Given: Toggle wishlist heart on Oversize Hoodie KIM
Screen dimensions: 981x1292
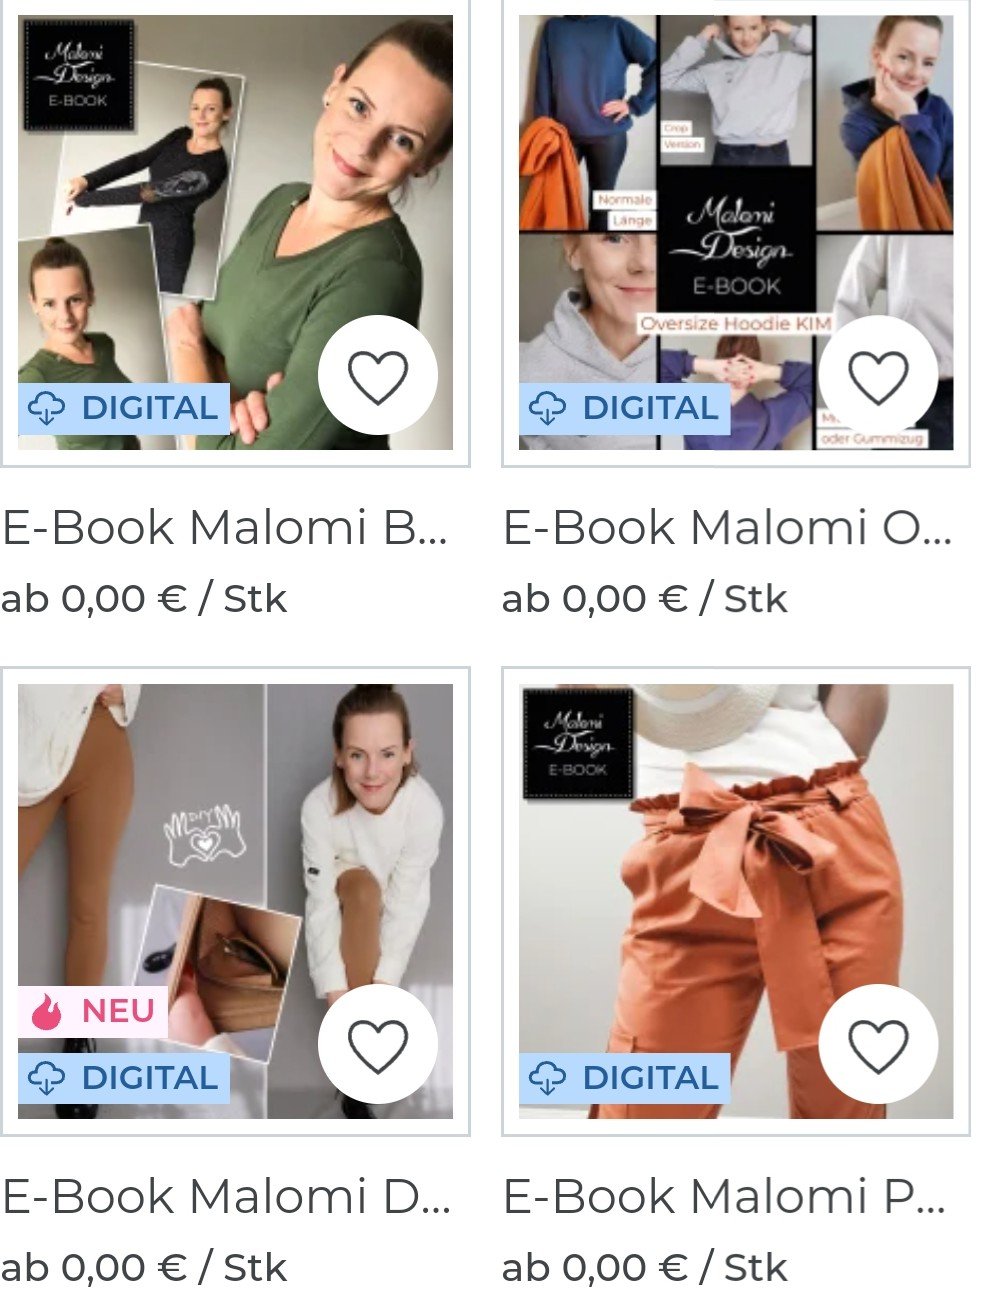Looking at the screenshot, I should [878, 376].
